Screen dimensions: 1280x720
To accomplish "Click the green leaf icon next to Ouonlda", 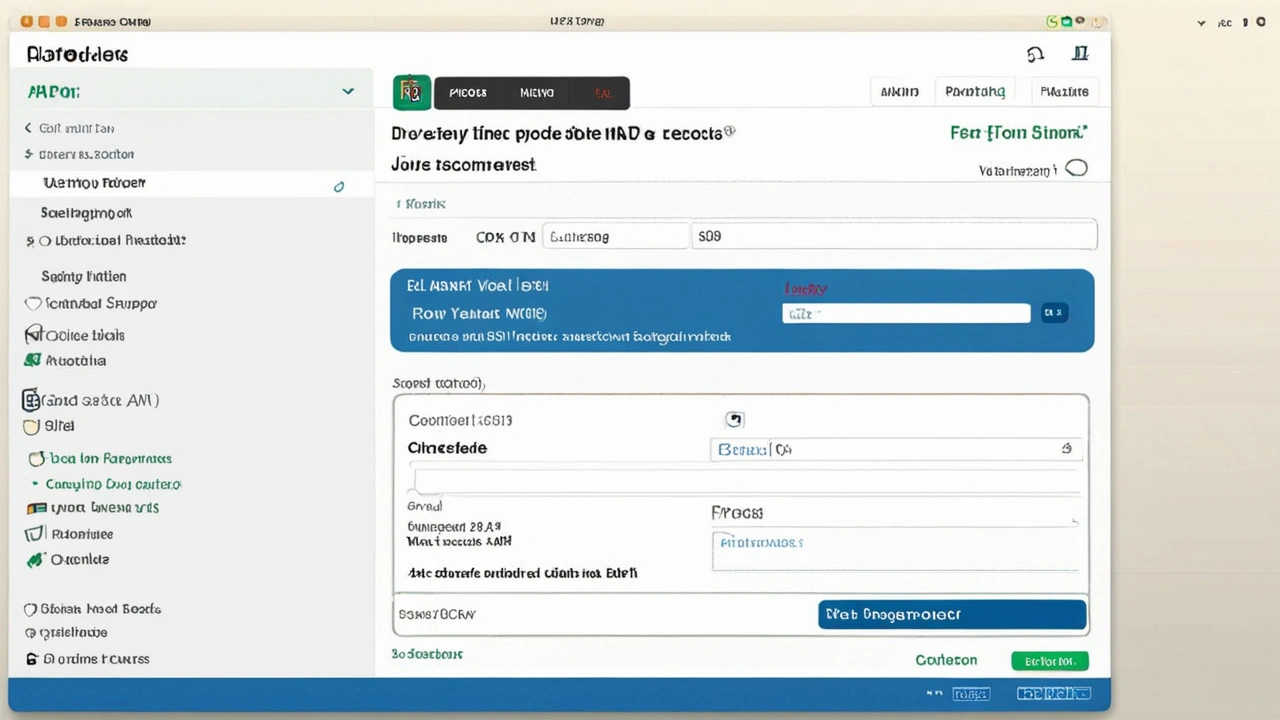I will click(36, 560).
